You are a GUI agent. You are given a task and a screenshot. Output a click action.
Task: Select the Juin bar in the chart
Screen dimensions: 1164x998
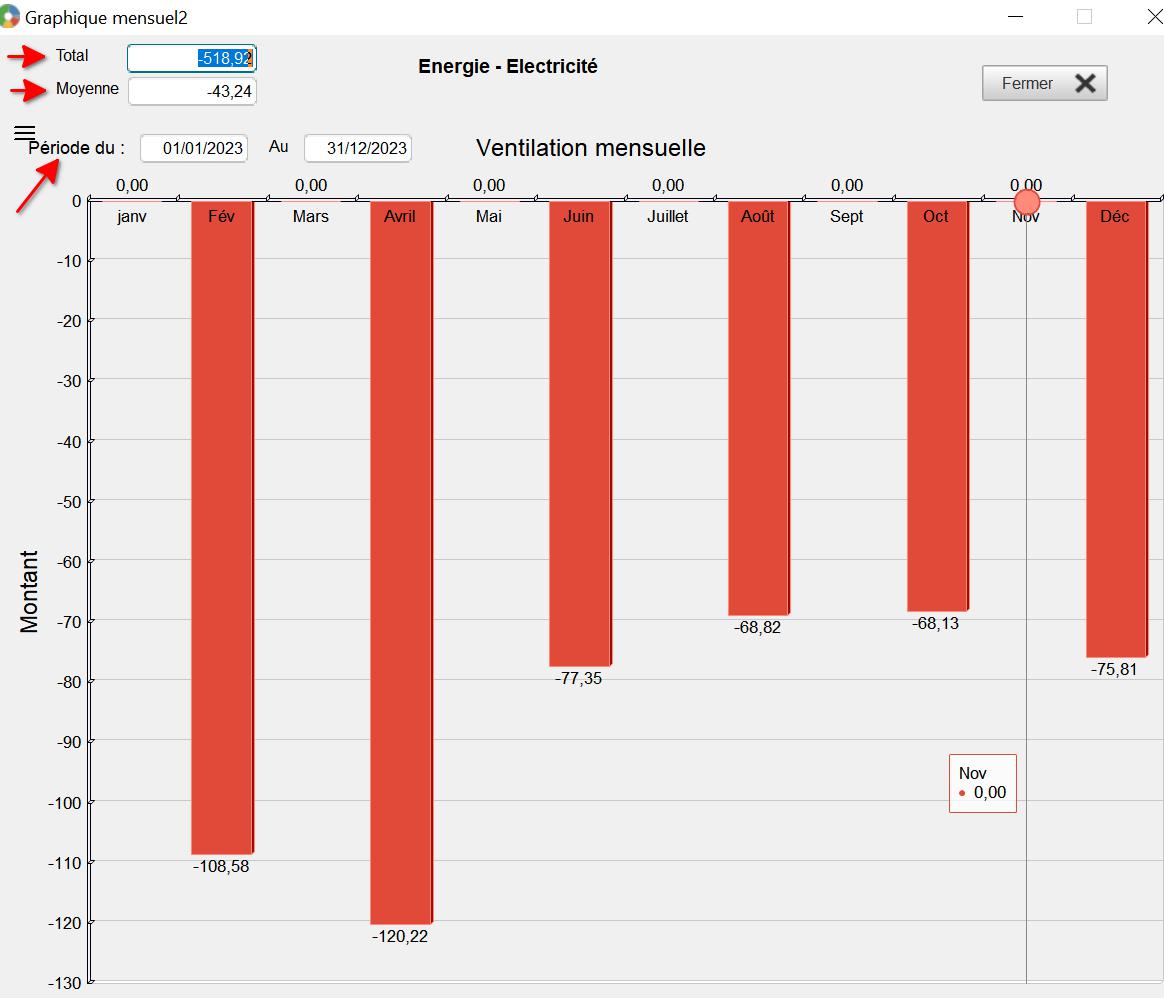tap(579, 440)
